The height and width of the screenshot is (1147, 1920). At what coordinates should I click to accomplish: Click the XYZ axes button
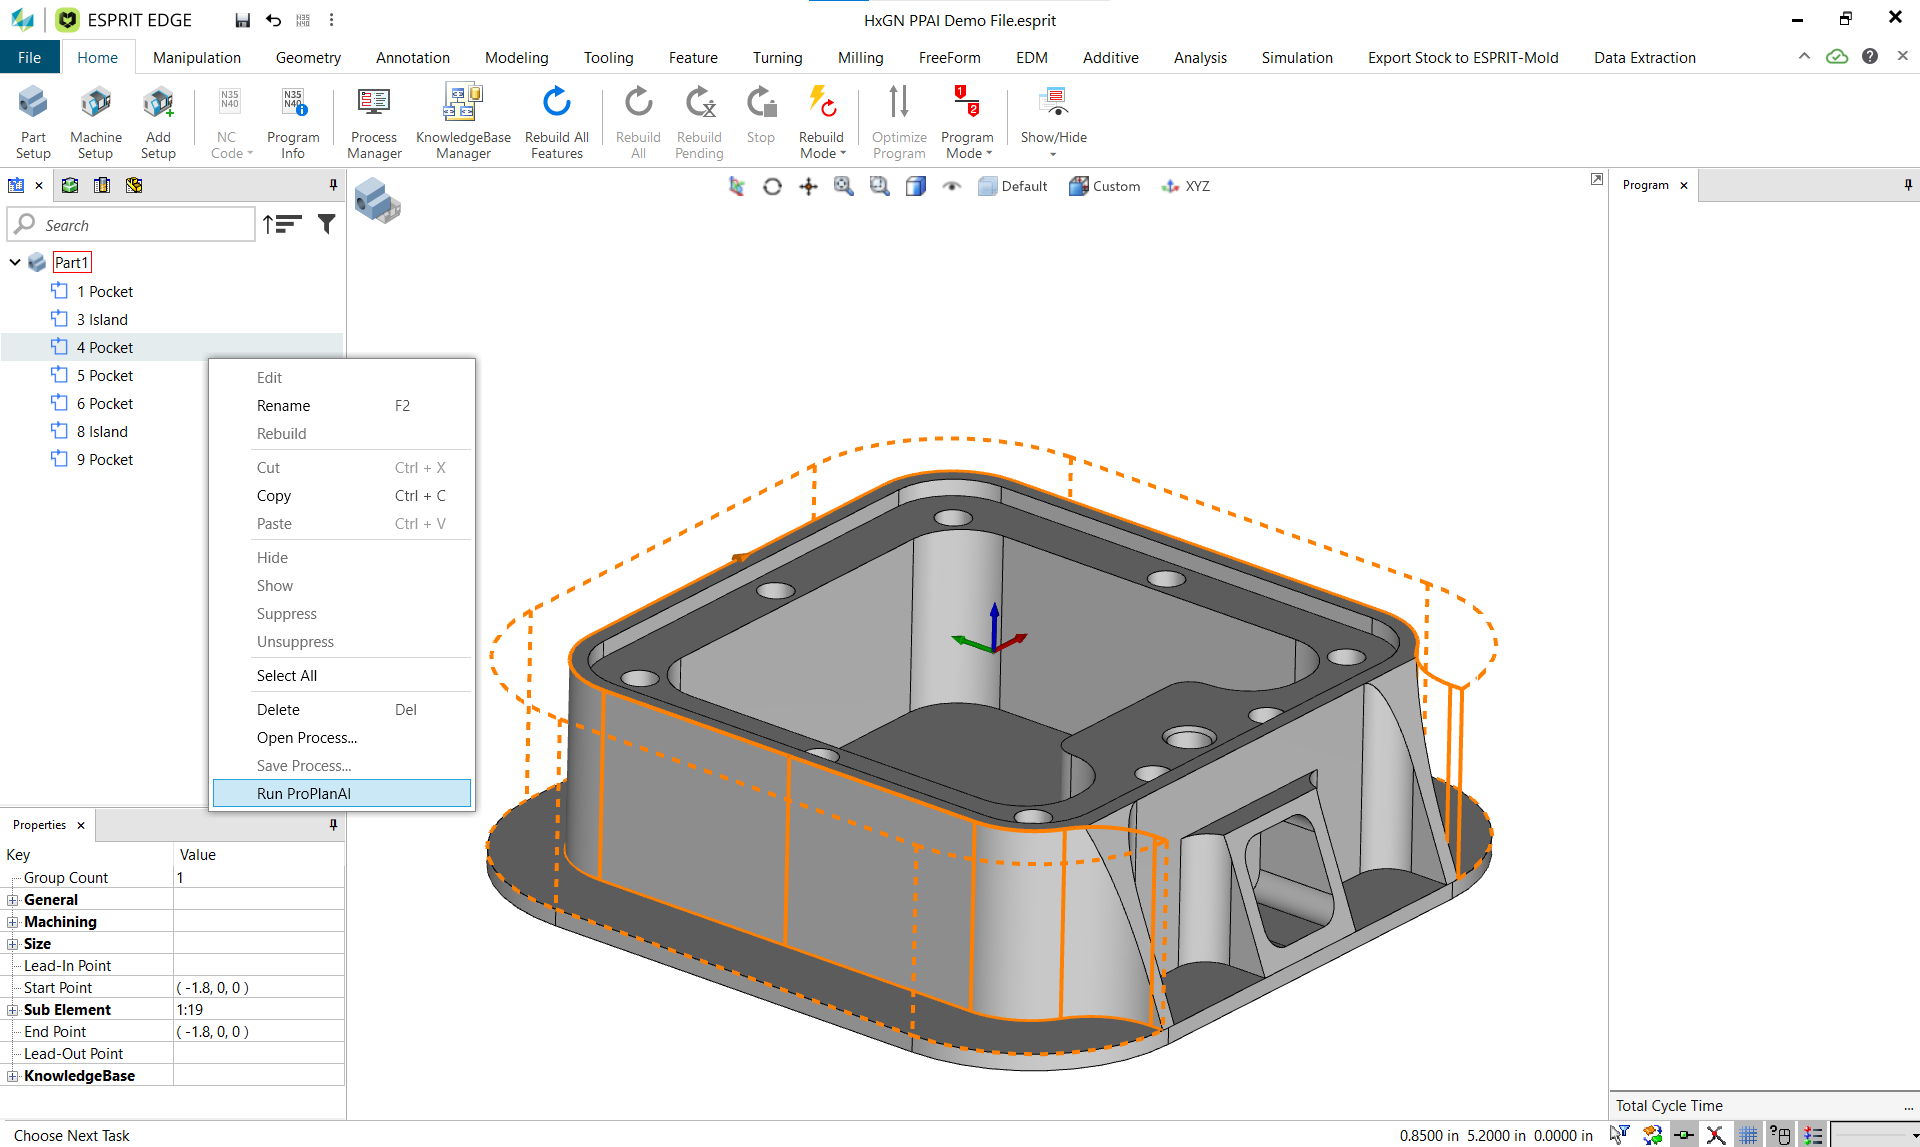[1185, 186]
